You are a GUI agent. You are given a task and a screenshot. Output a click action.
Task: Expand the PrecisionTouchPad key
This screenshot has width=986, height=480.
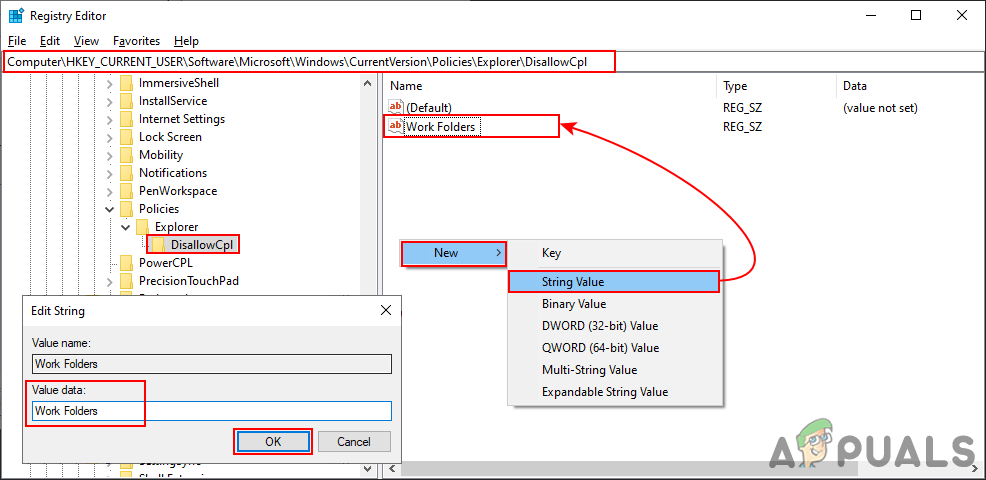110,281
